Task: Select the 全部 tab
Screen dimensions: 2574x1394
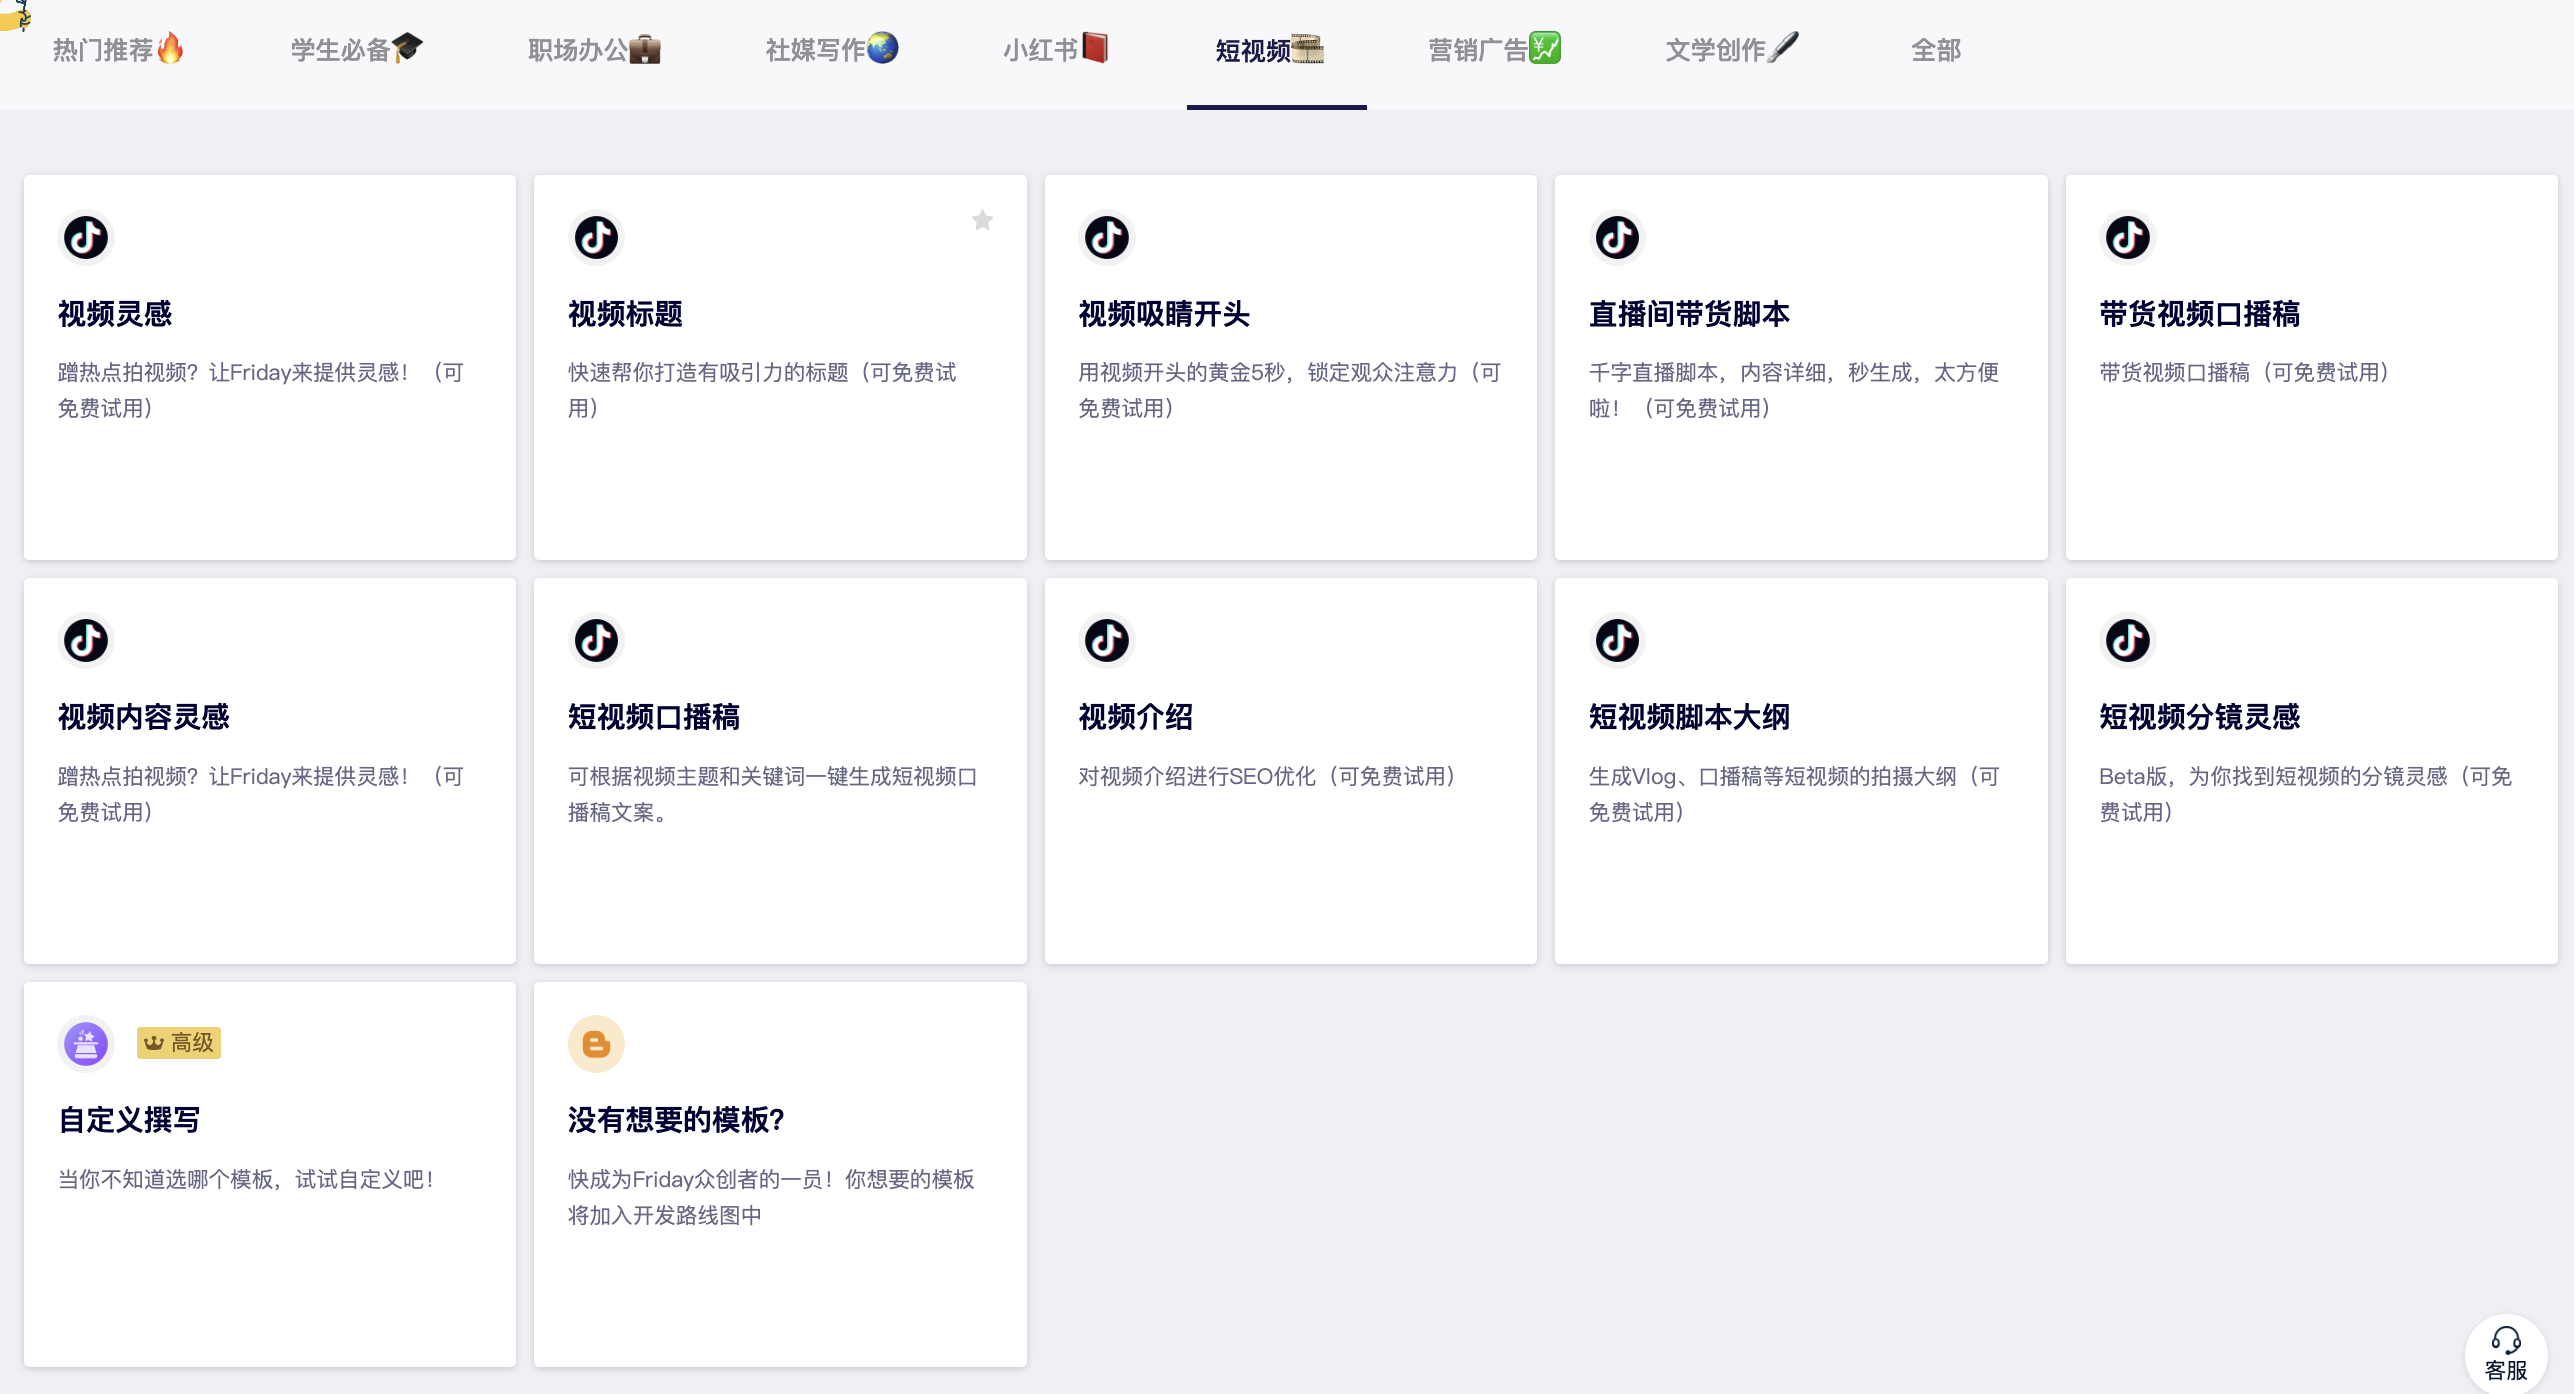Action: [1935, 50]
